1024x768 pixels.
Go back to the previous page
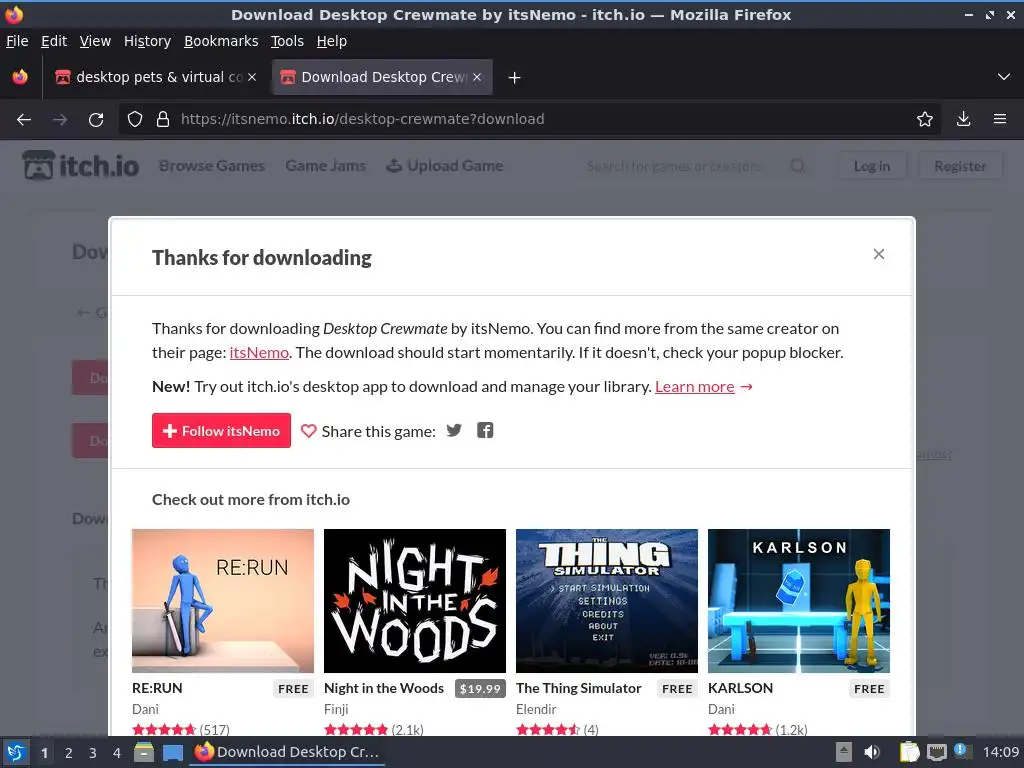tap(24, 120)
